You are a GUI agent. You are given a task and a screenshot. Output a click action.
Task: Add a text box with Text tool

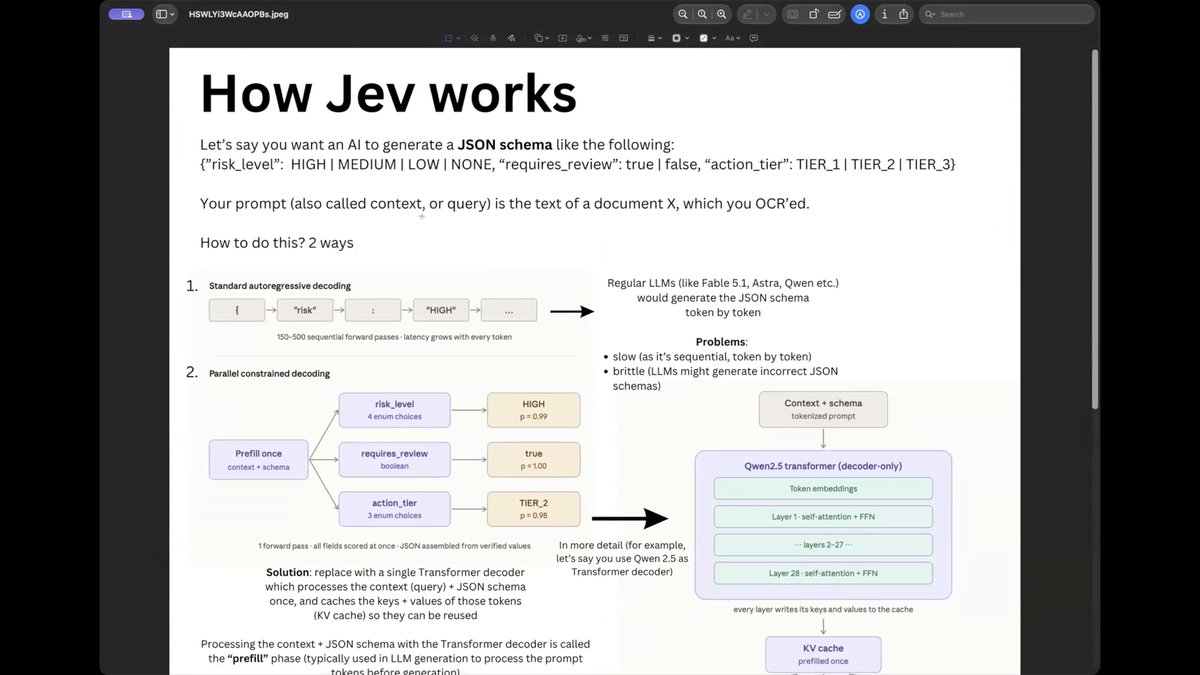point(562,38)
